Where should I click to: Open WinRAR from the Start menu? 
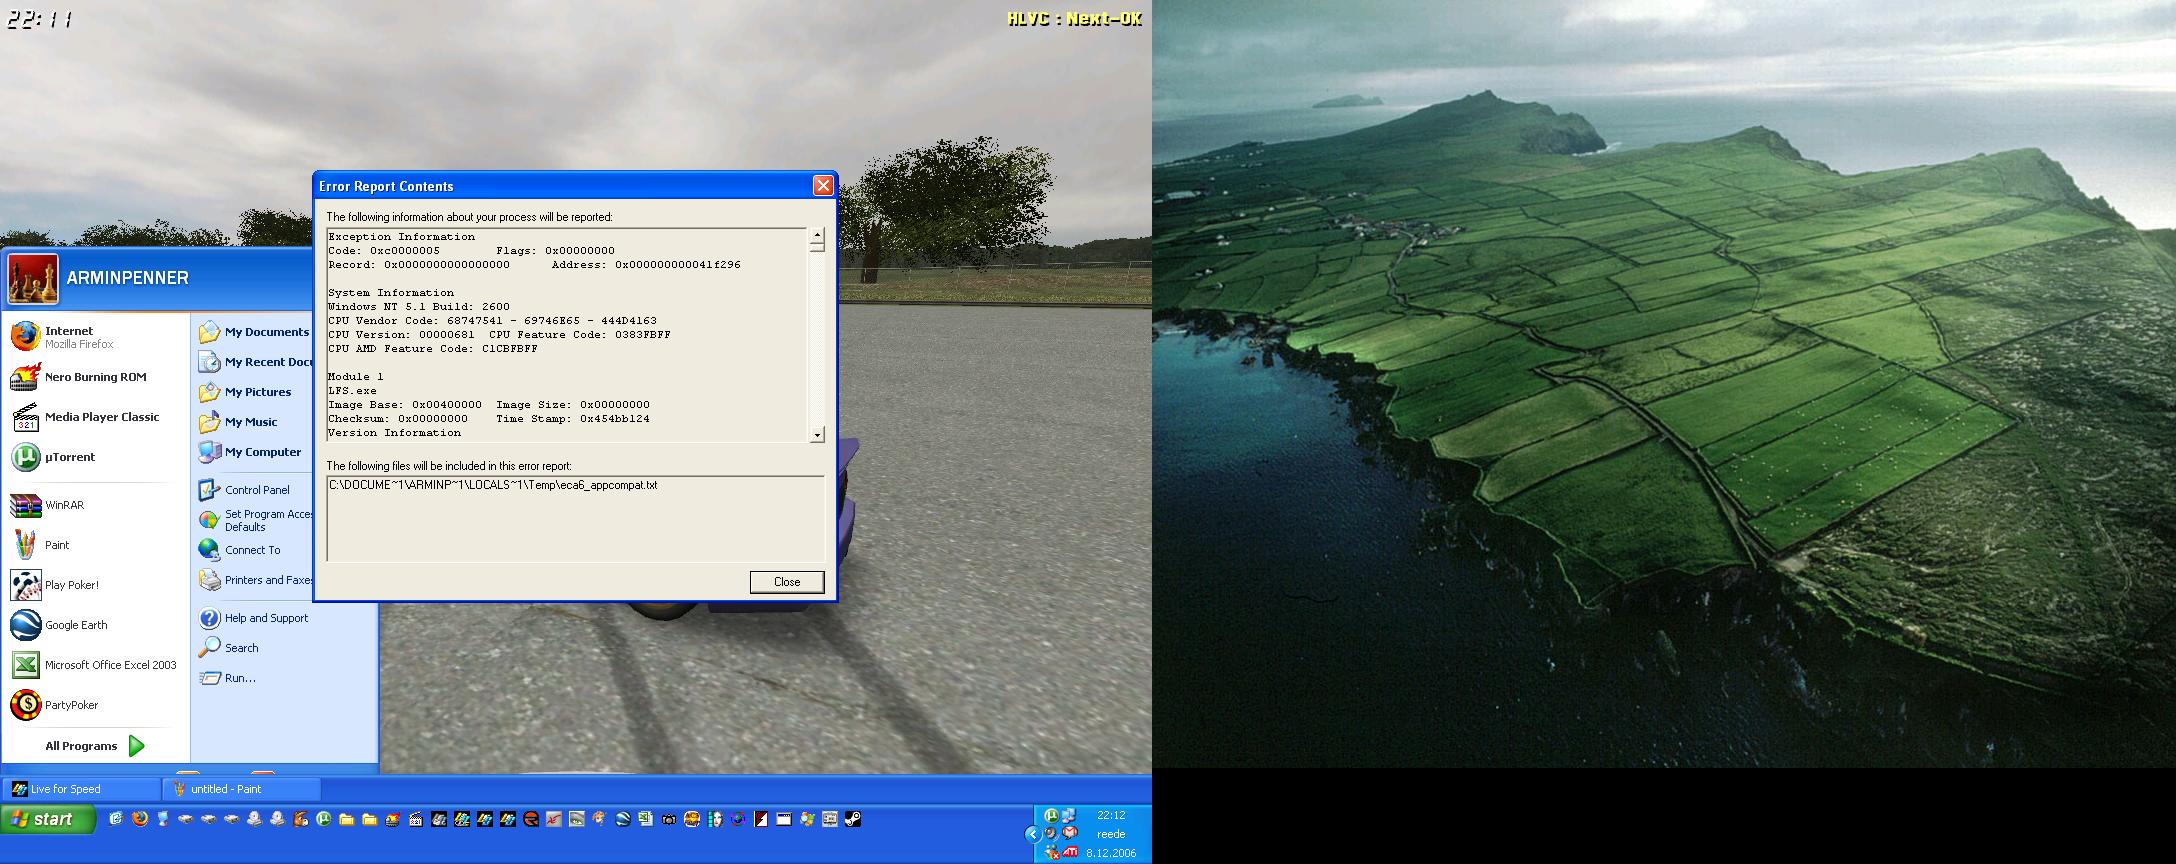(95, 505)
